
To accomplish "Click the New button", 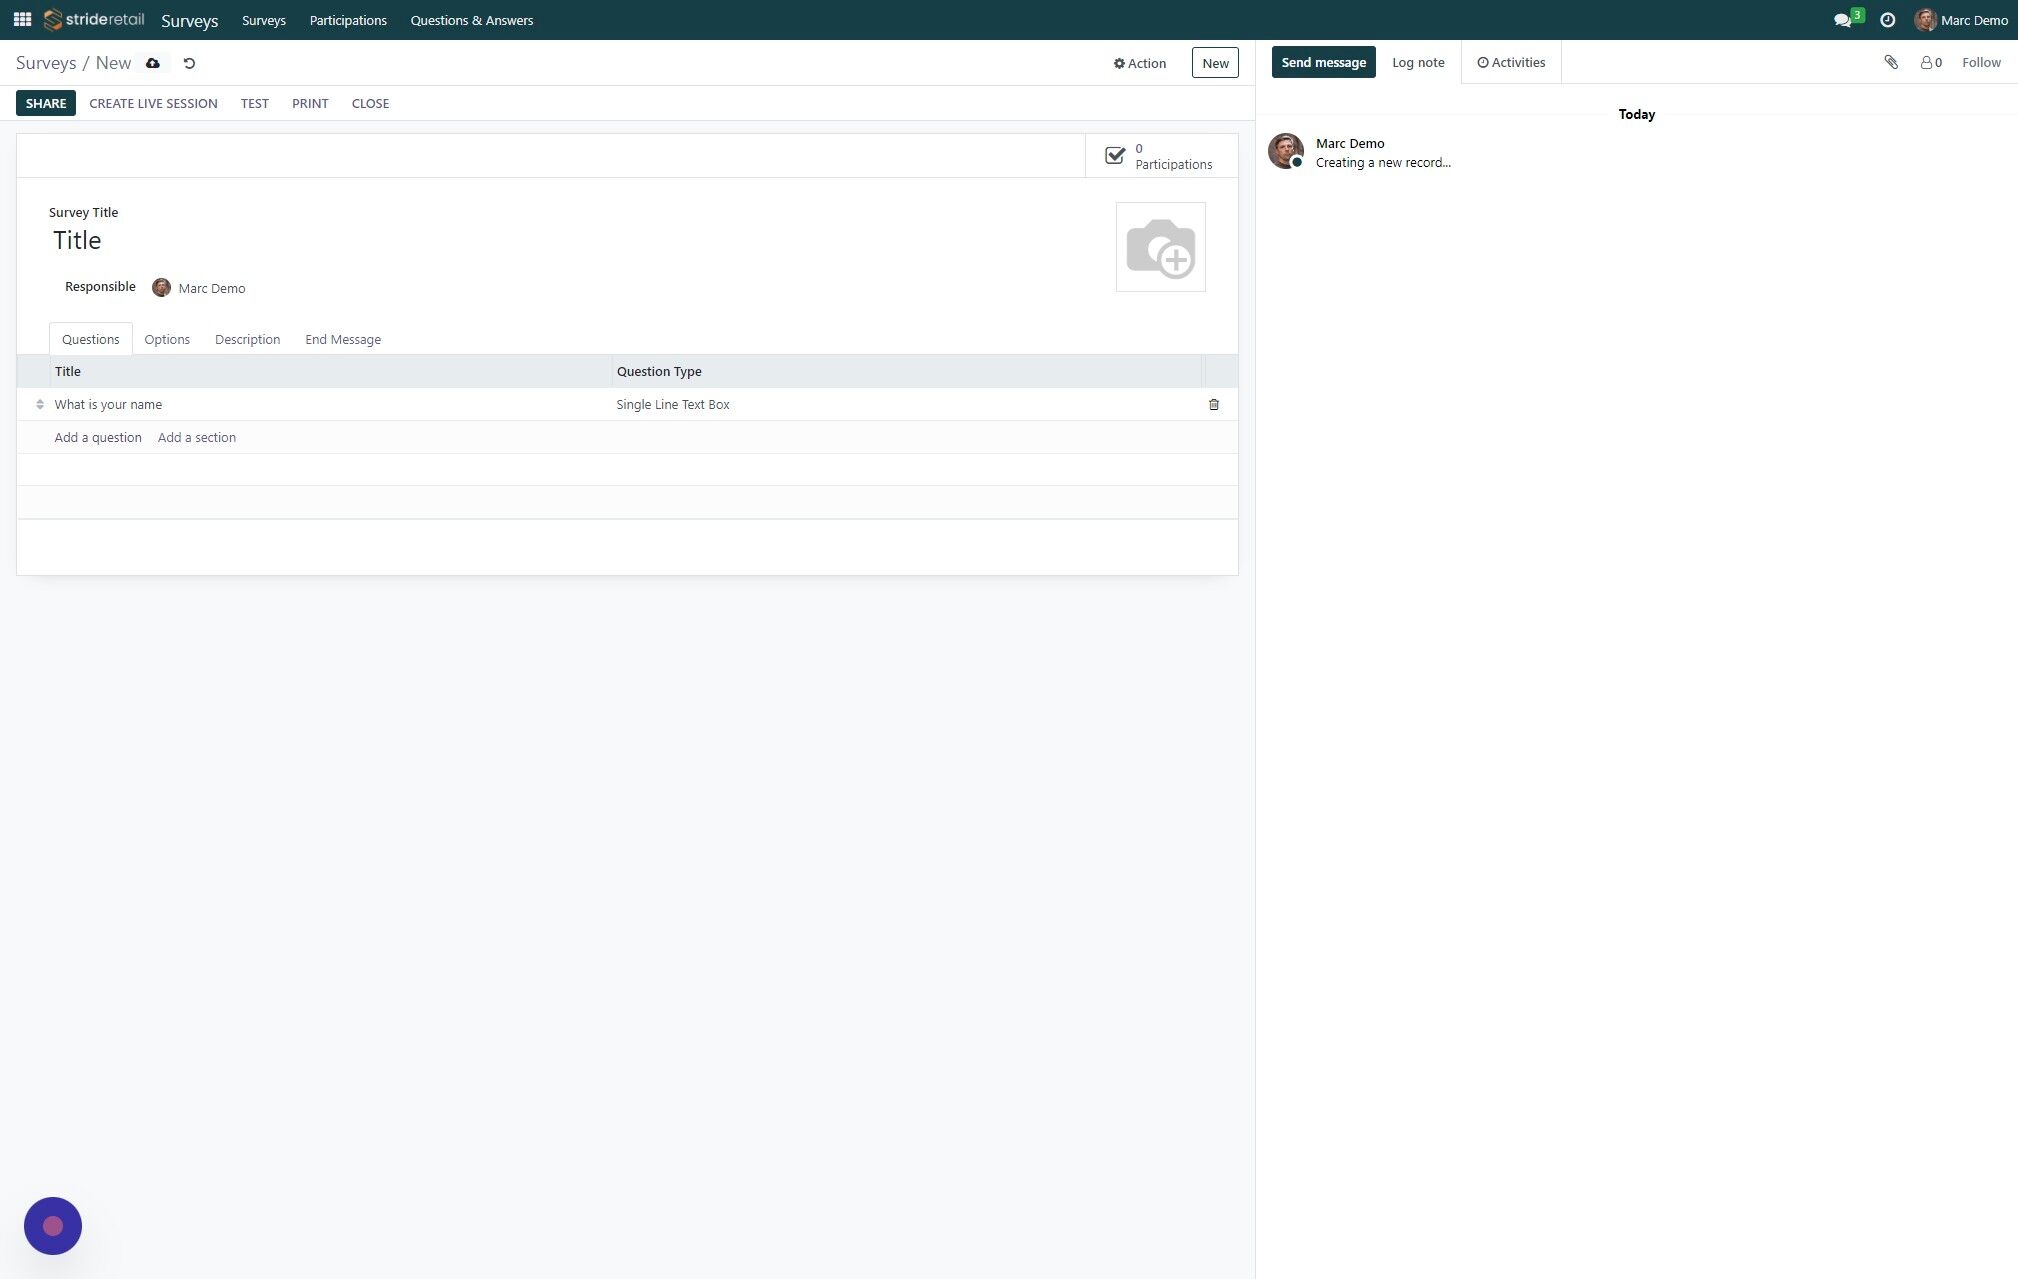I will point(1215,63).
